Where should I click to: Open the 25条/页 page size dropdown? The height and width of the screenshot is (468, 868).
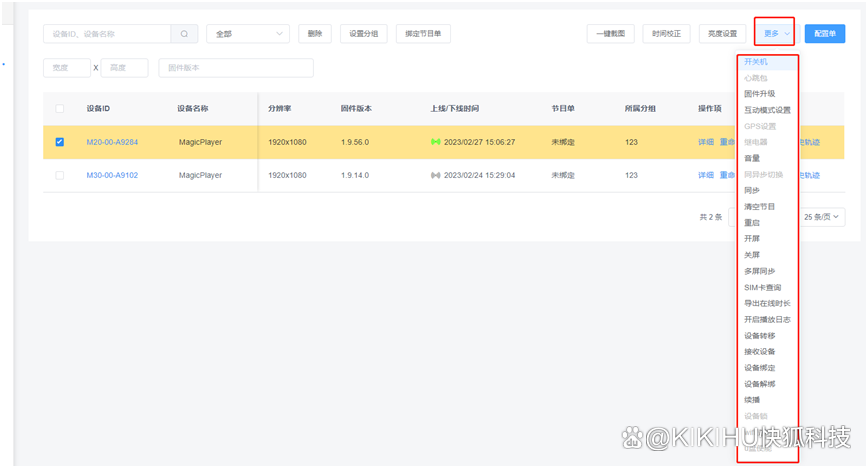823,216
